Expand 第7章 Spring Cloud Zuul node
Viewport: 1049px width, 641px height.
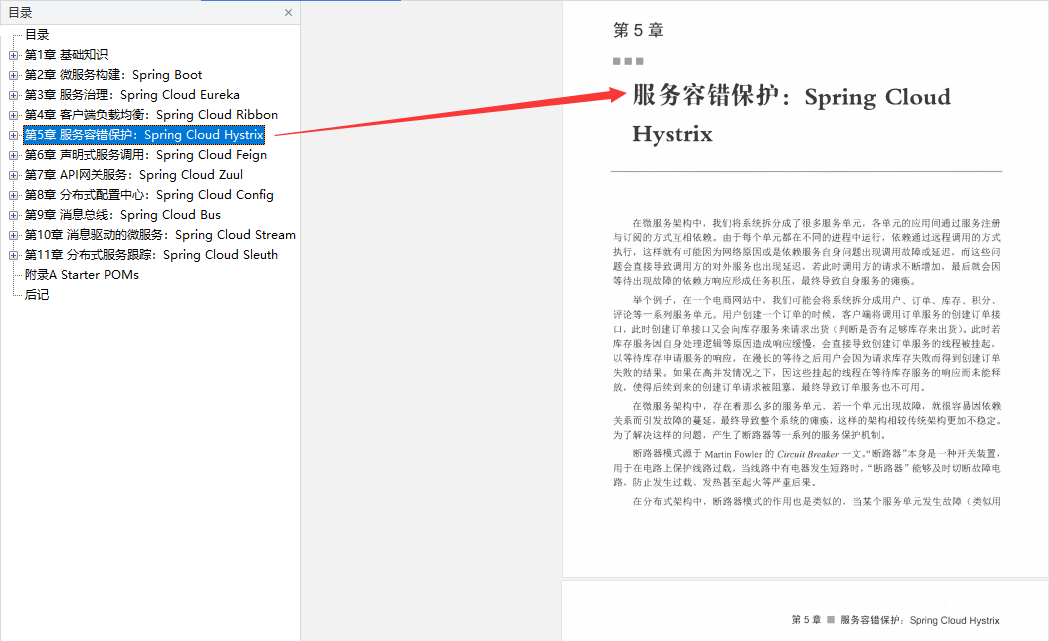click(13, 175)
